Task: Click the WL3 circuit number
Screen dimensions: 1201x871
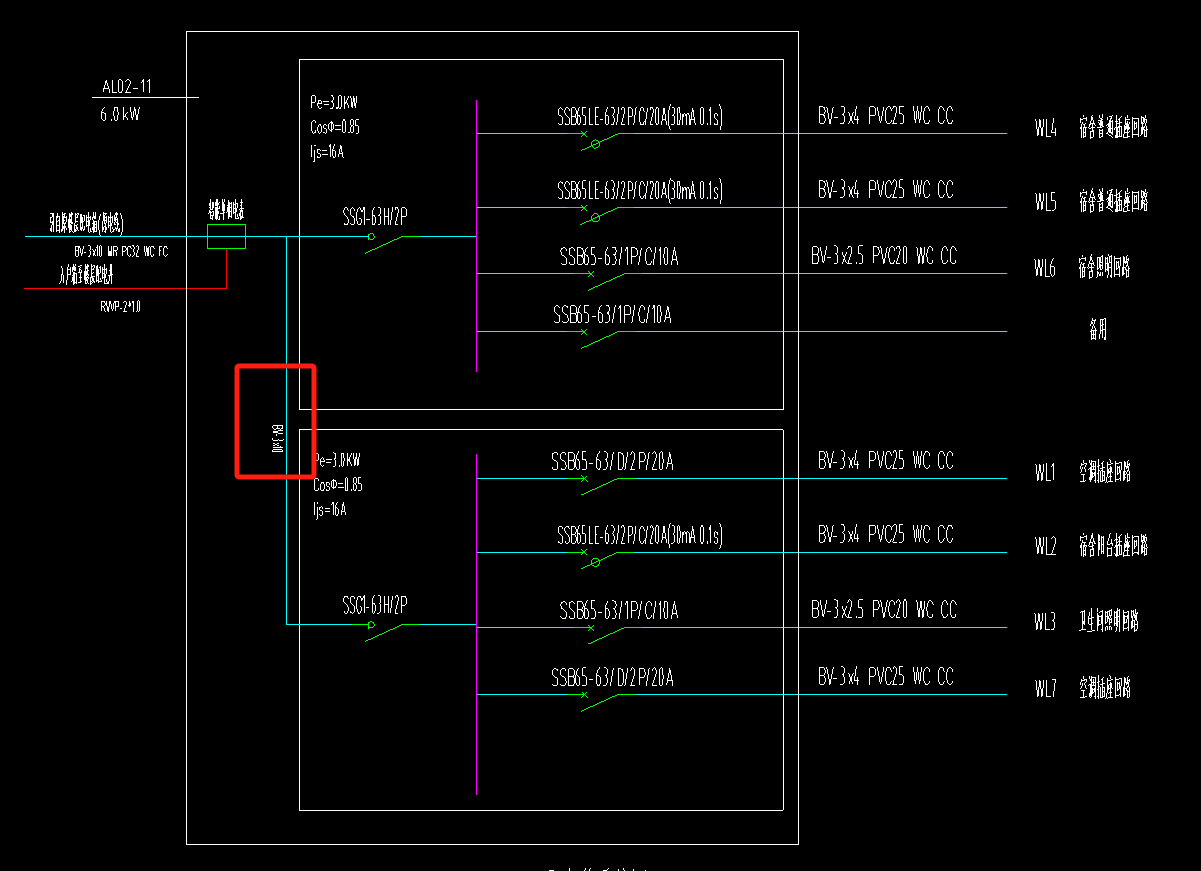Action: (x=1045, y=623)
